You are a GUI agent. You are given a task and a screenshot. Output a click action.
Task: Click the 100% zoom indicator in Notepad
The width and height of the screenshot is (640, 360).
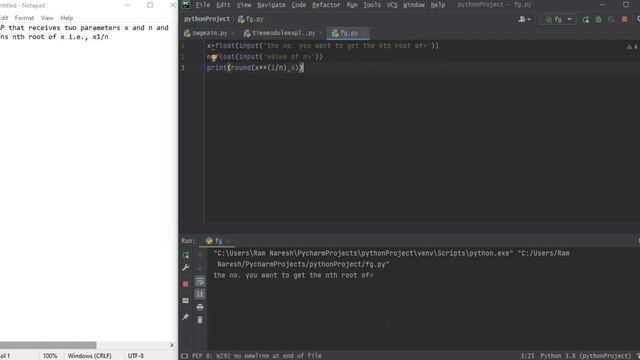coord(50,356)
